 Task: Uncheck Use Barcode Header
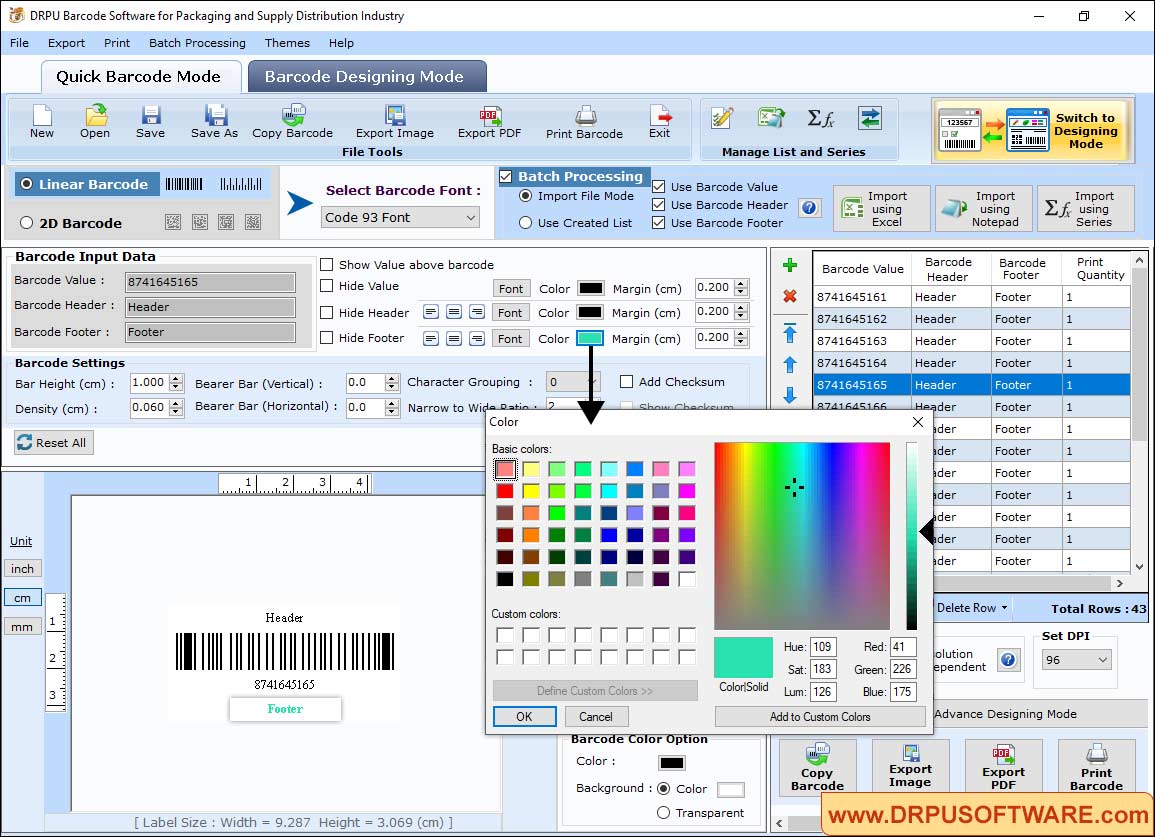659,205
